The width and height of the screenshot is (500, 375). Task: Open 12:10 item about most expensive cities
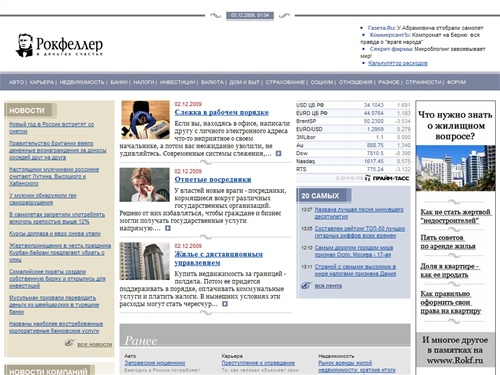(354, 251)
